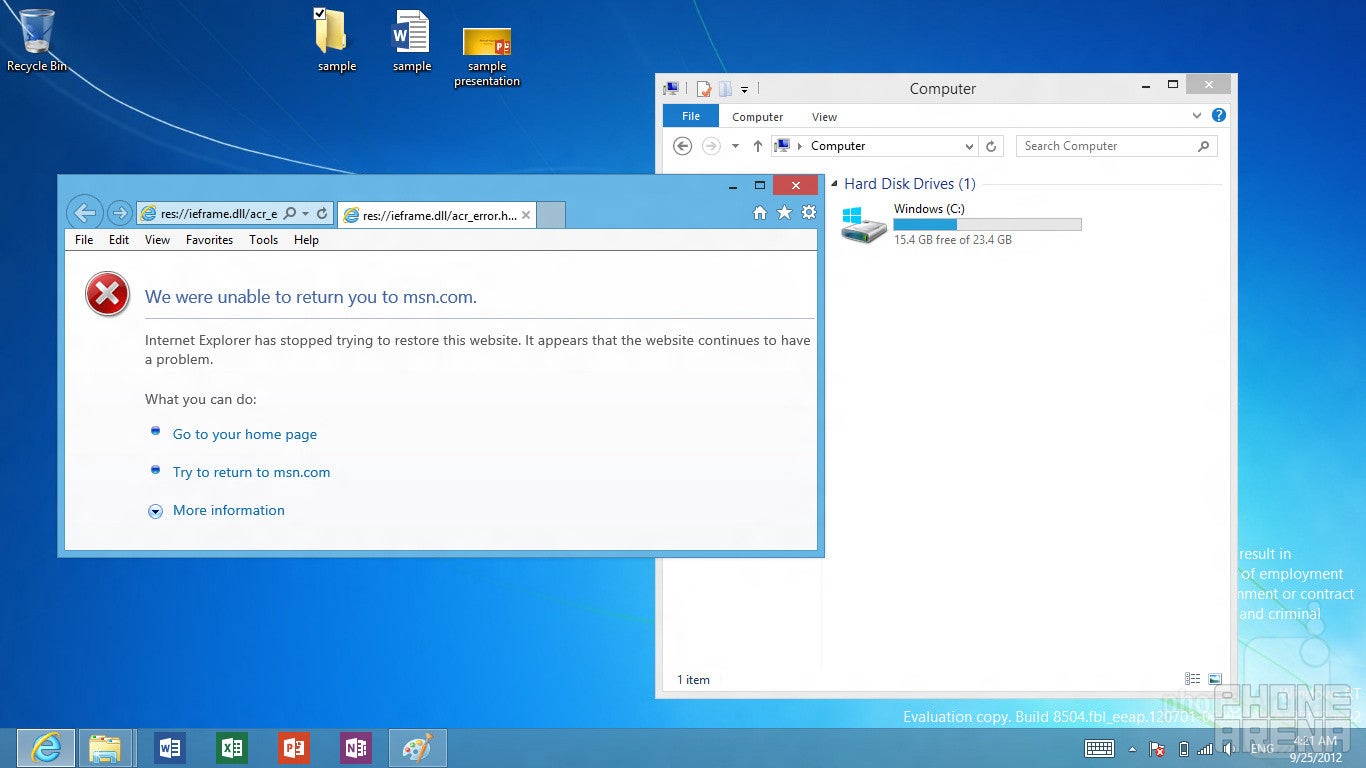Viewport: 1366px width, 768px height.
Task: Click the IE Home icon
Action: pyautogui.click(x=760, y=212)
